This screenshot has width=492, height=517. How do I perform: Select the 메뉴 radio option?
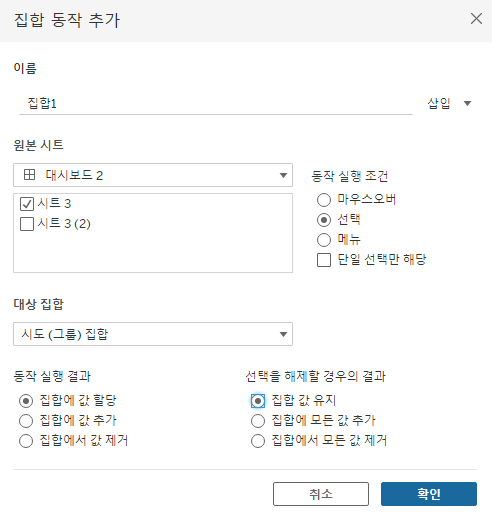tap(324, 240)
